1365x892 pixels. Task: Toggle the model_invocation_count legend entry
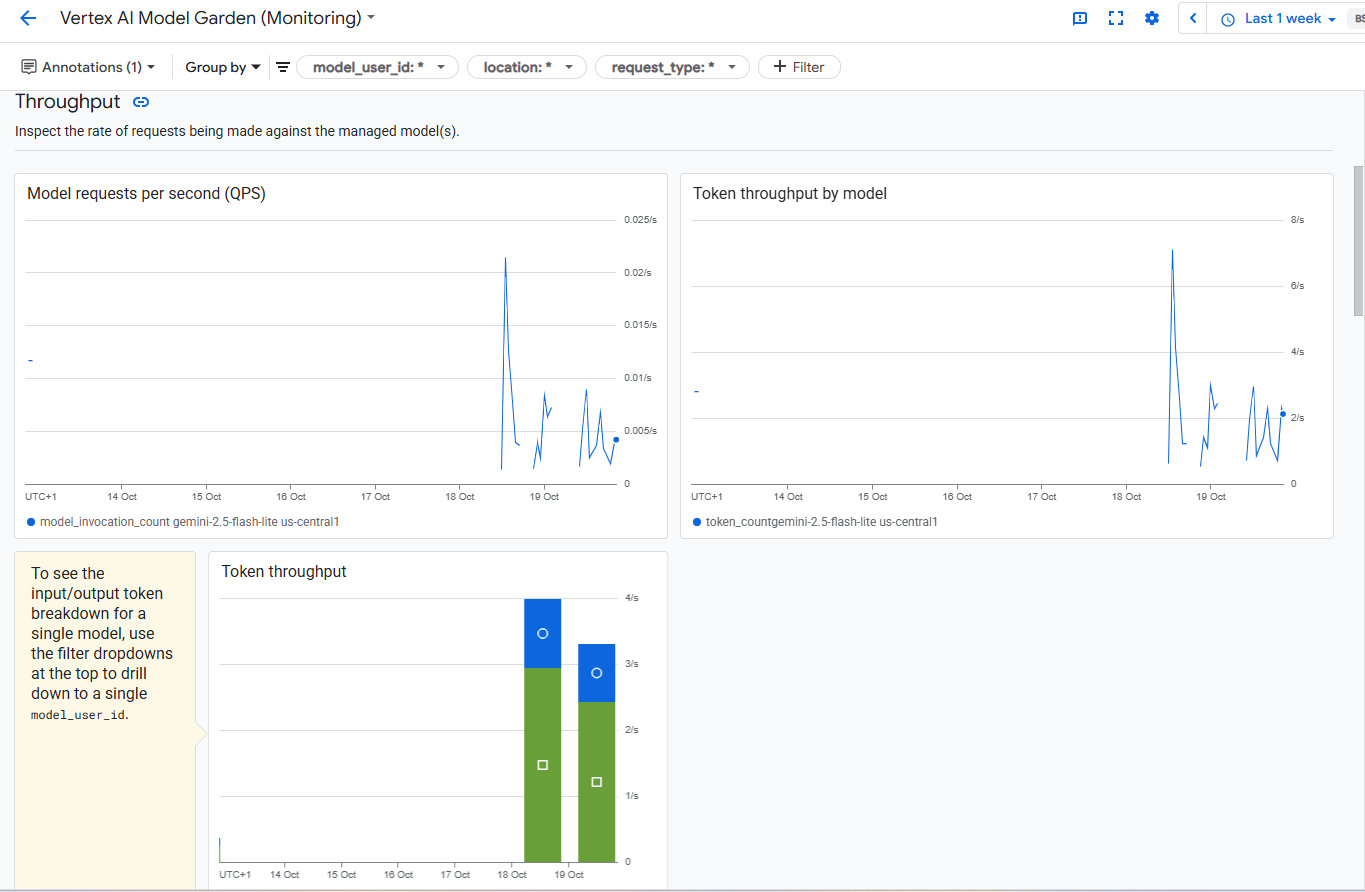[x=184, y=522]
